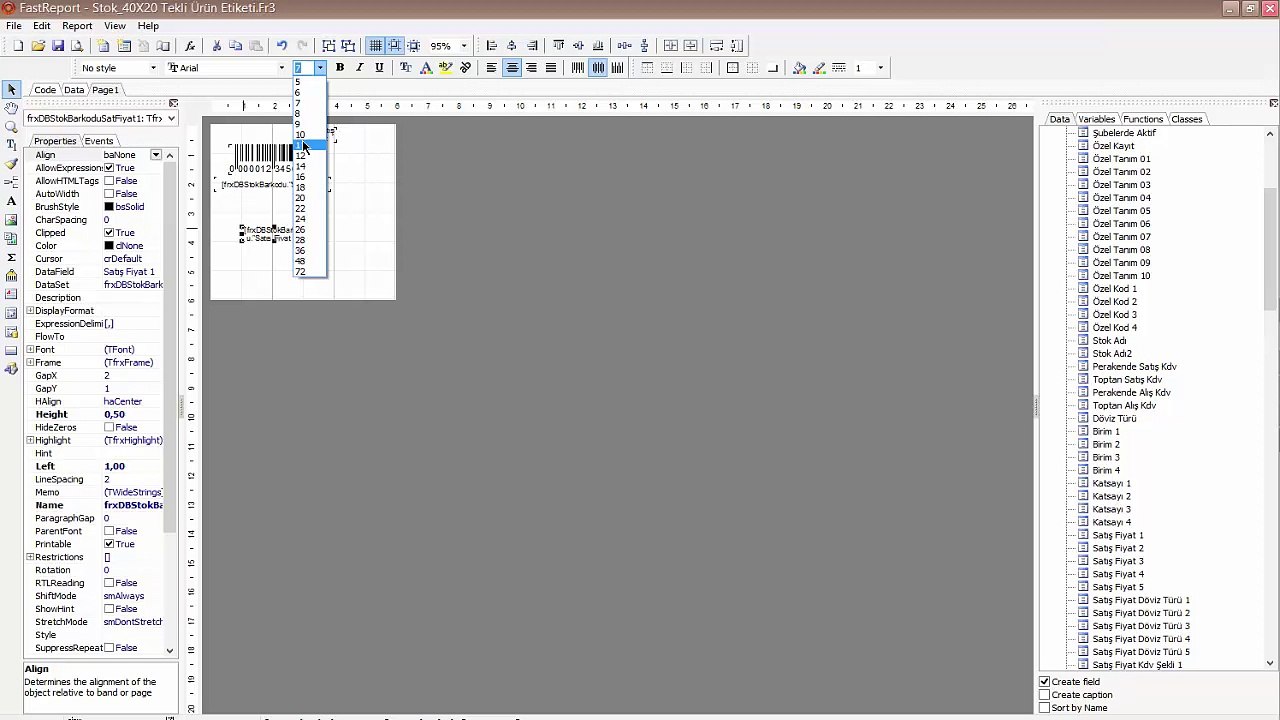Switch to the Data tab on left
The image size is (1280, 720).
click(x=74, y=90)
